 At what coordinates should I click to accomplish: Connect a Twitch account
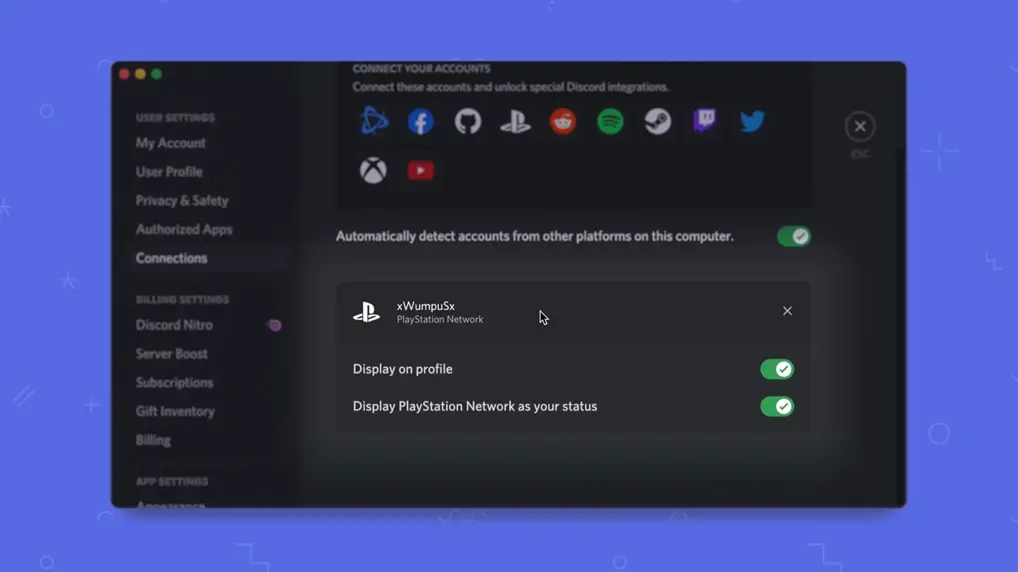[705, 121]
